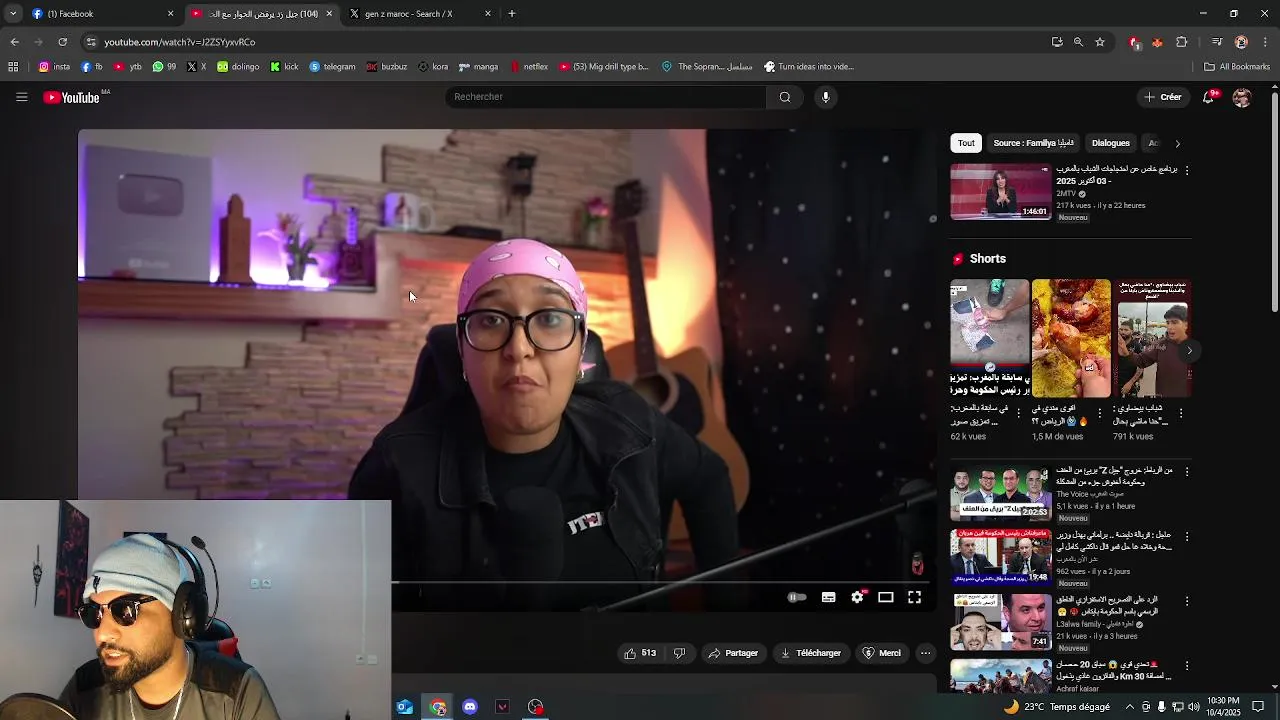
Task: Toggle subtitles/closed captions
Action: (829, 597)
